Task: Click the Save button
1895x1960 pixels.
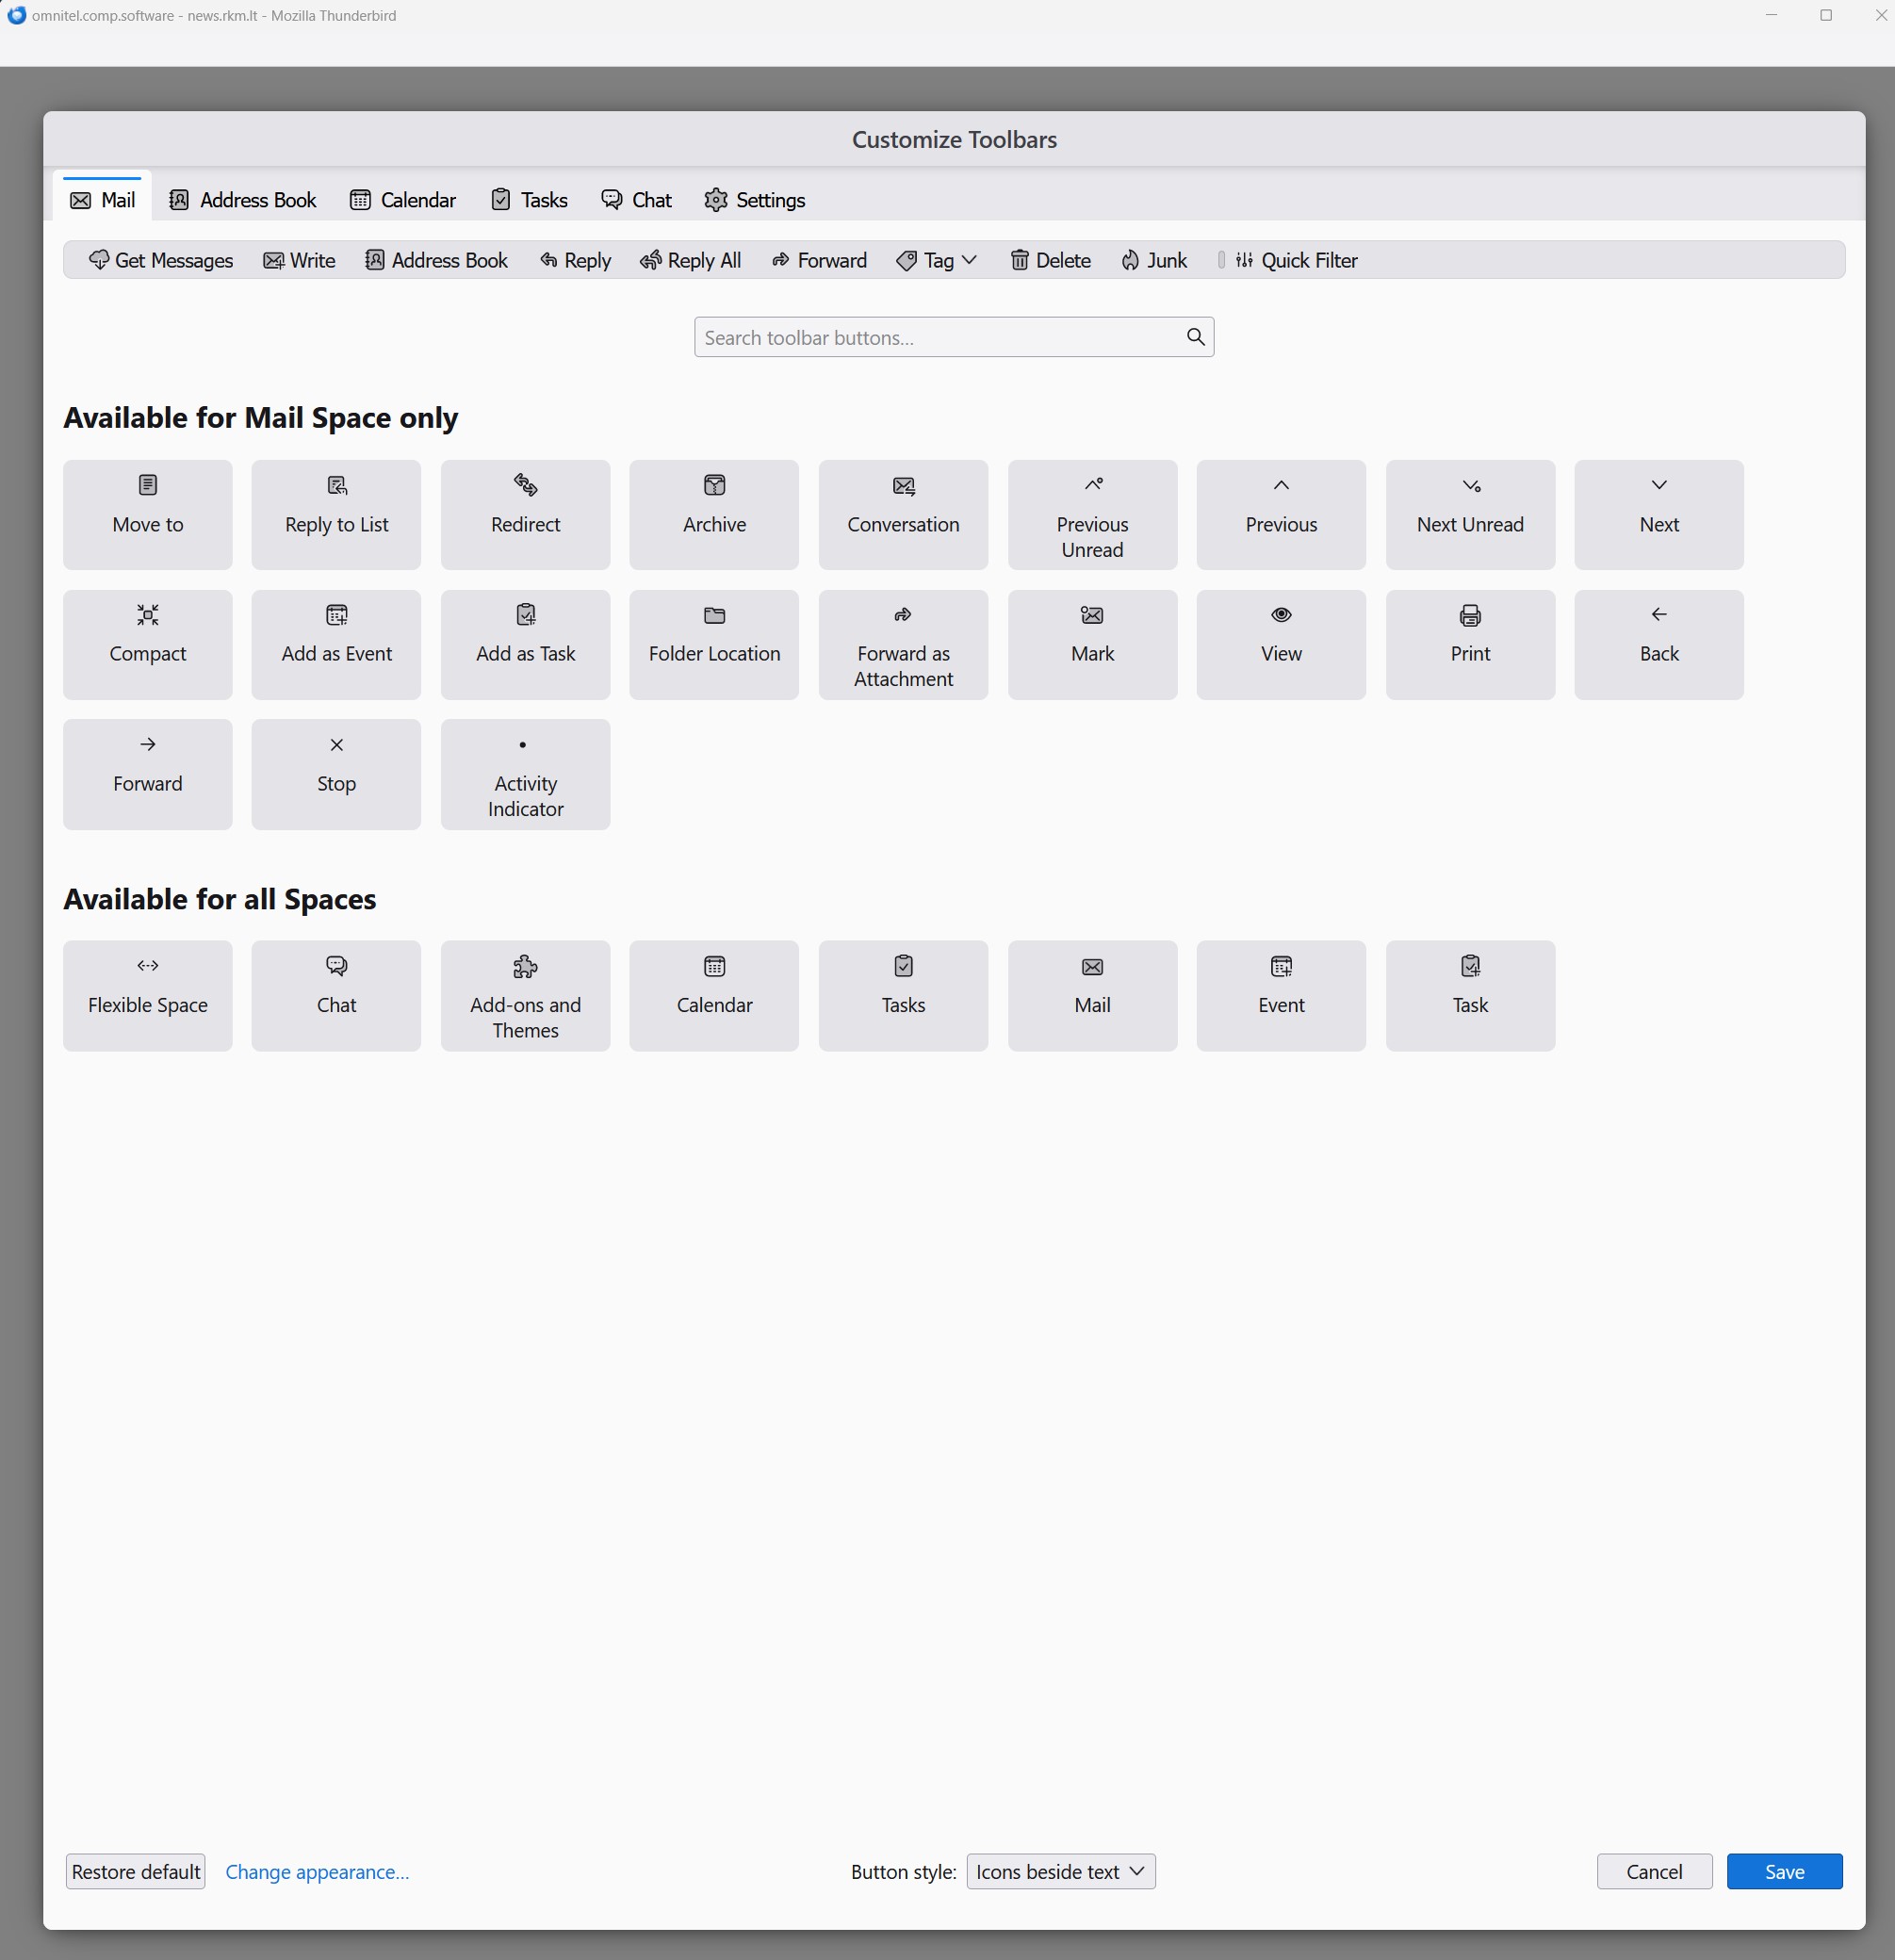Action: point(1783,1871)
